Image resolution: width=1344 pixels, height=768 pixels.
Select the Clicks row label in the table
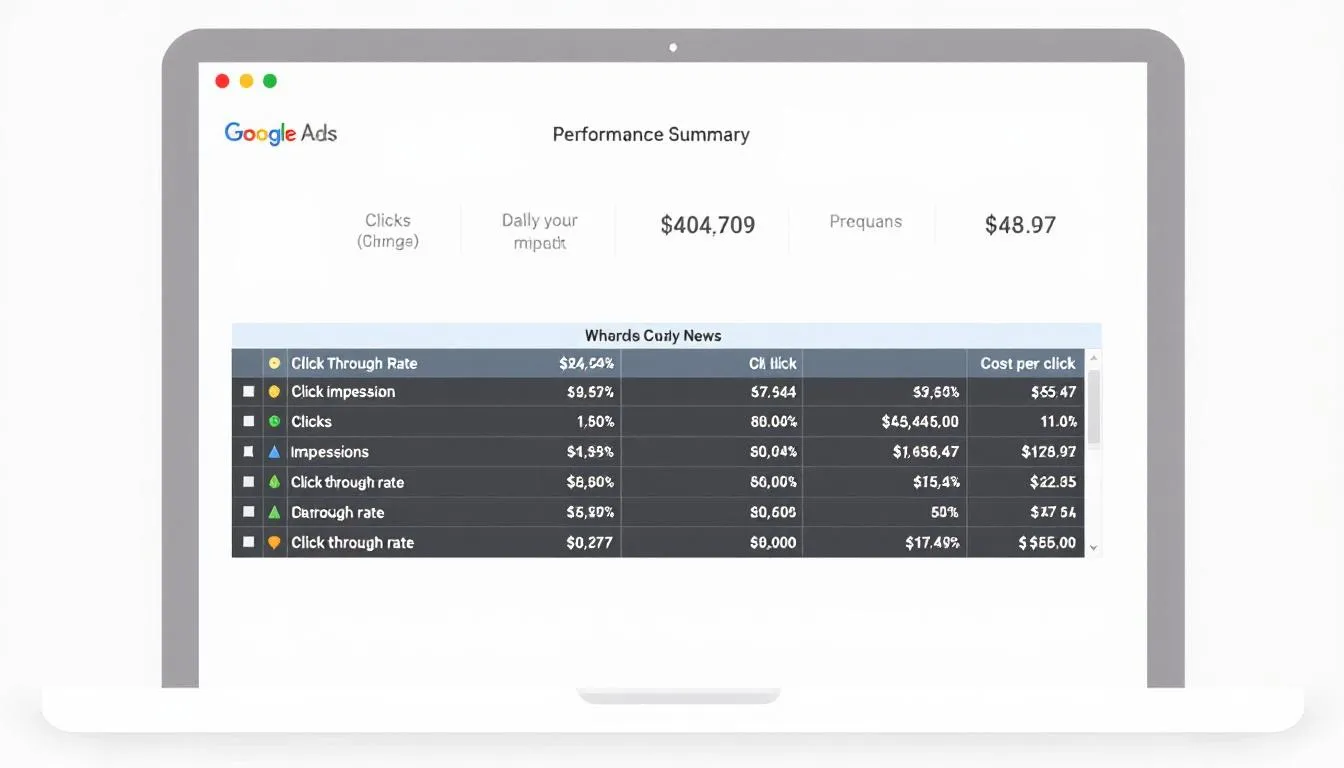311,422
